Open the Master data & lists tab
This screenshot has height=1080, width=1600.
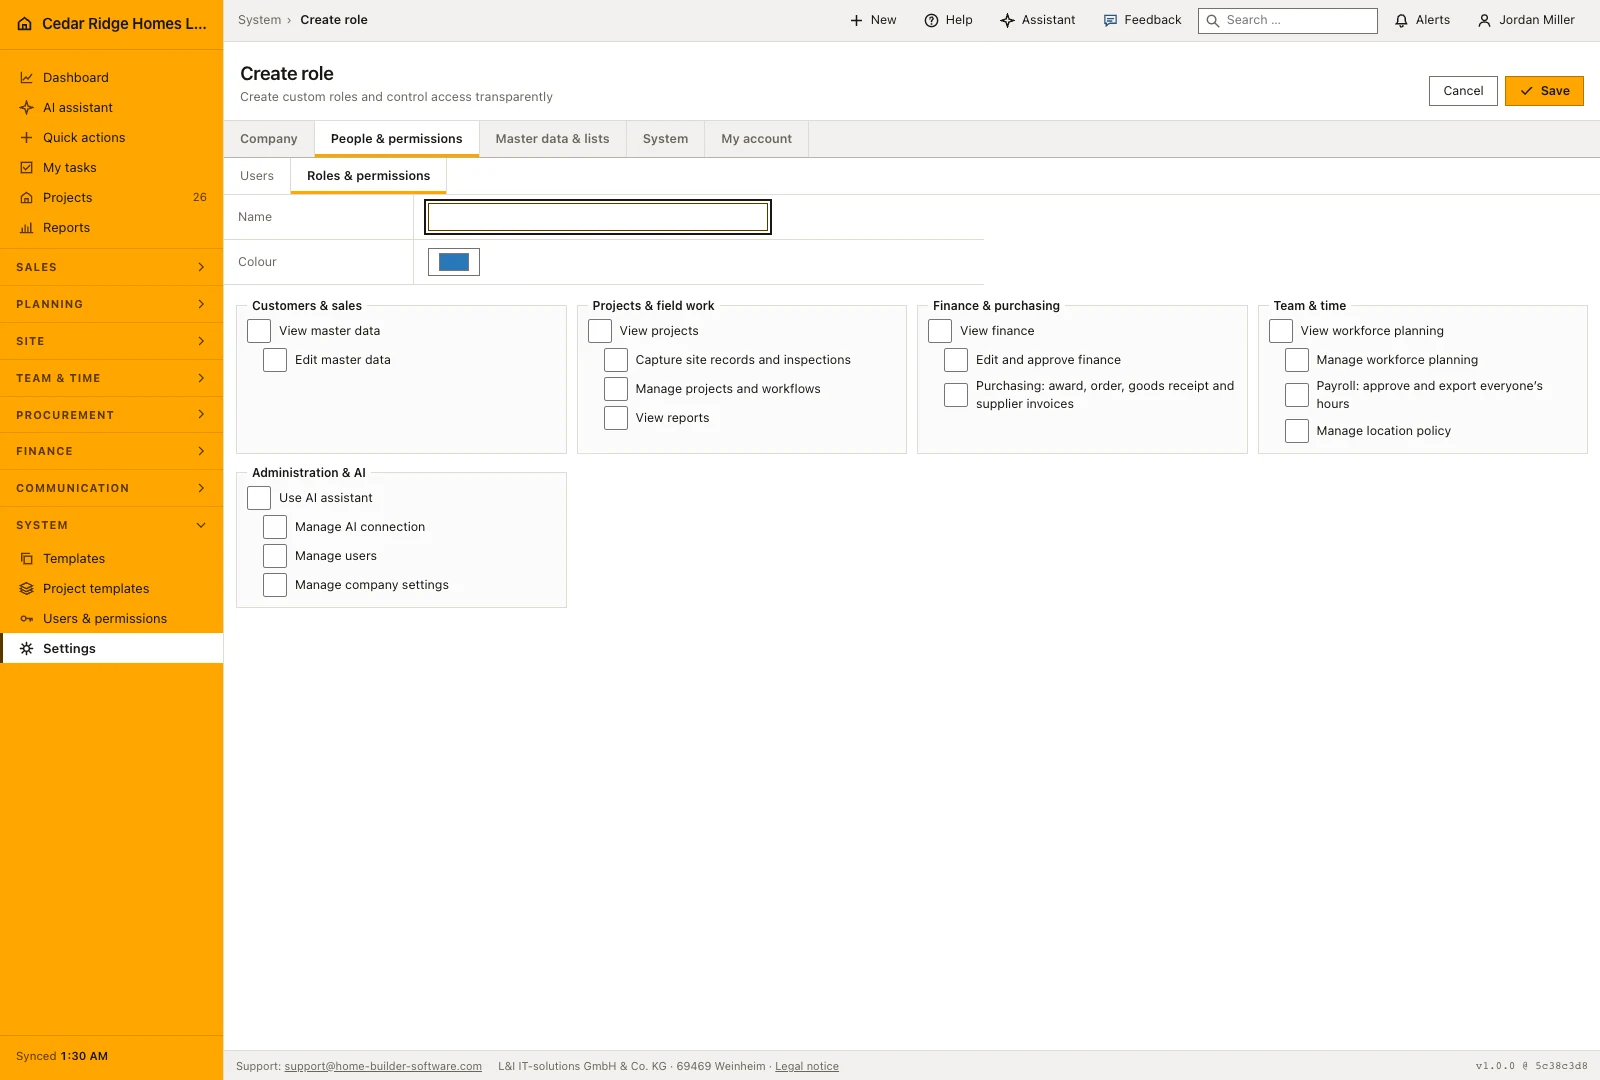pos(552,139)
